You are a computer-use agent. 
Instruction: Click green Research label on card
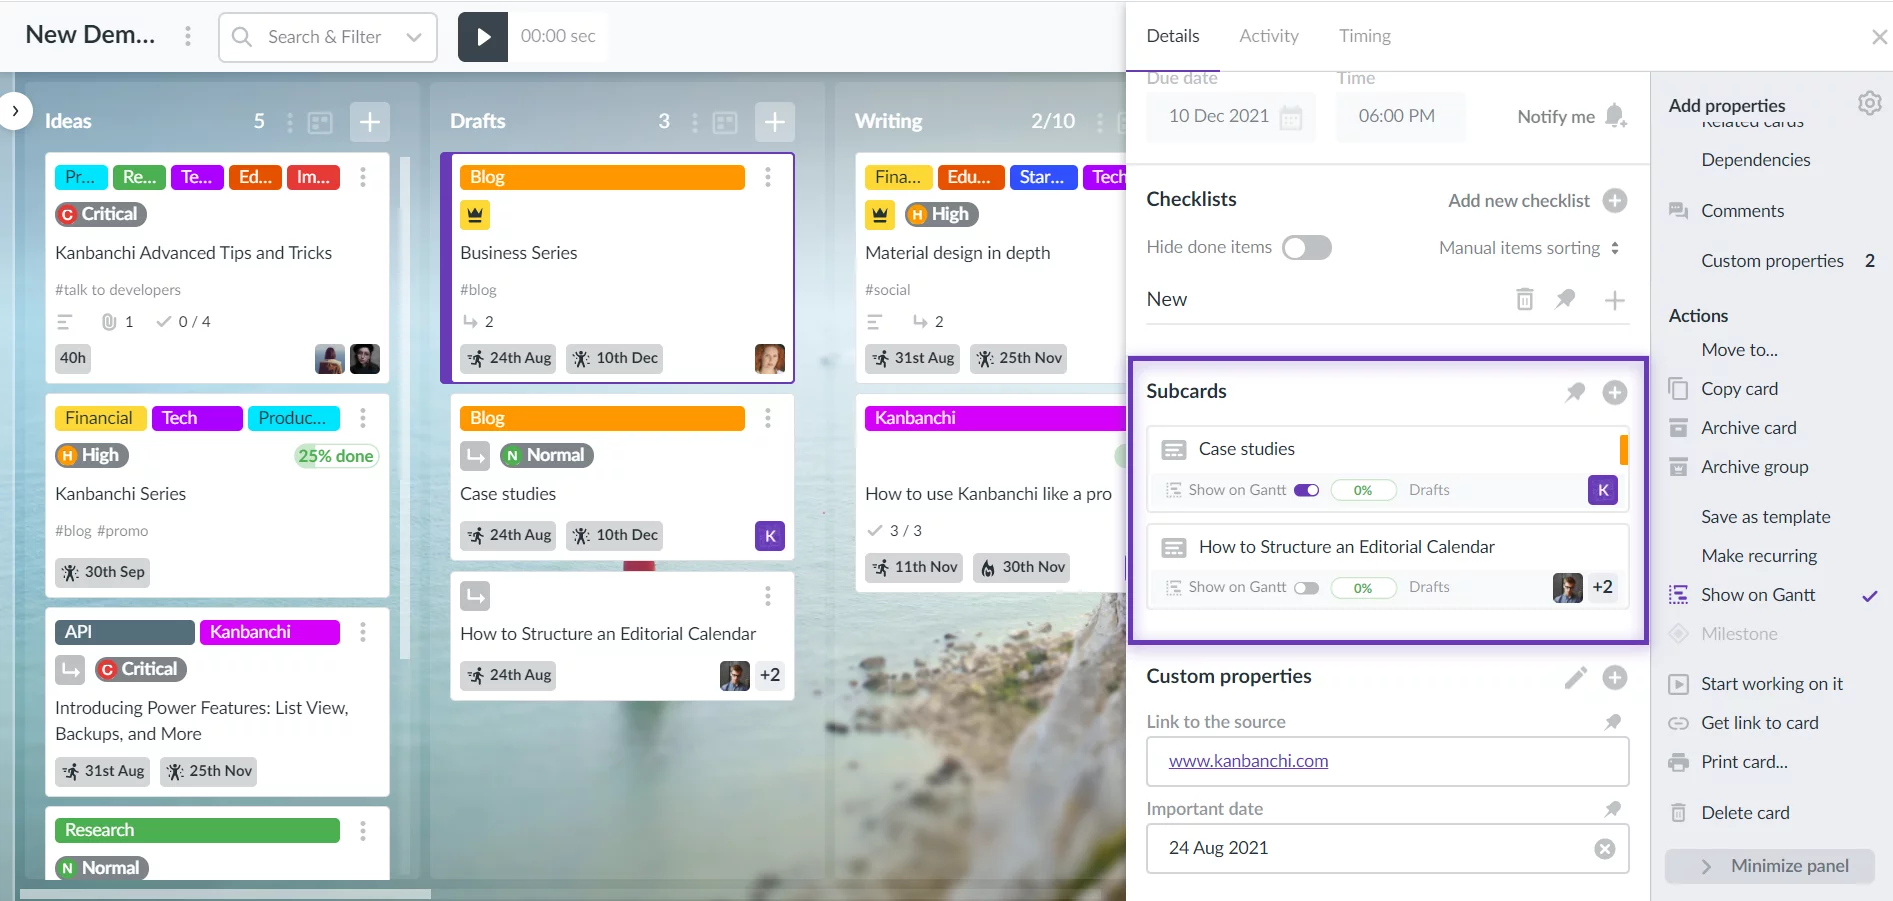click(197, 830)
